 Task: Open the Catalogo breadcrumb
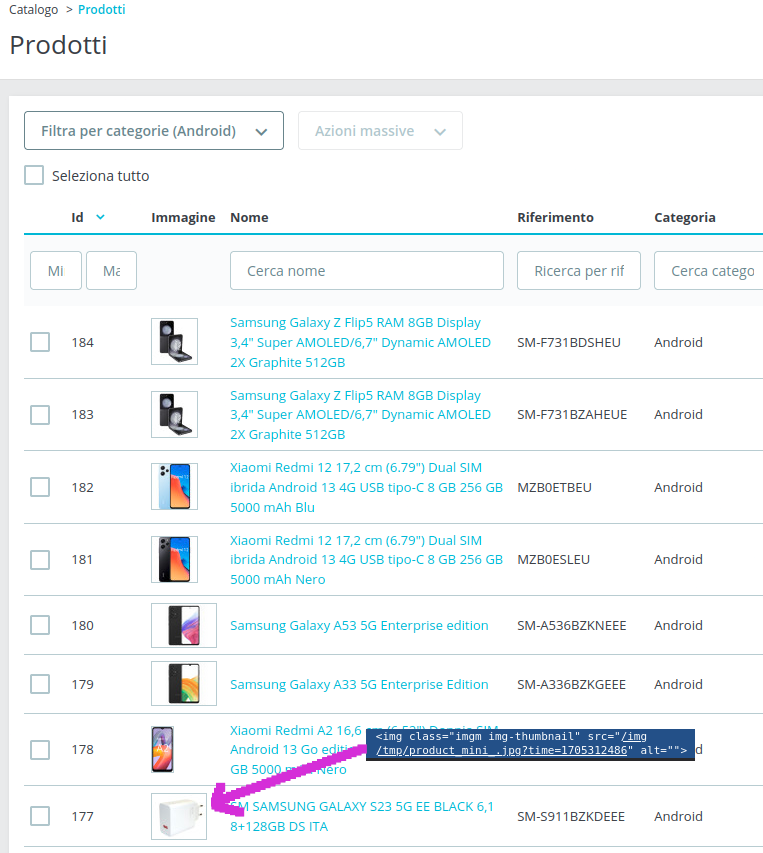pyautogui.click(x=34, y=9)
